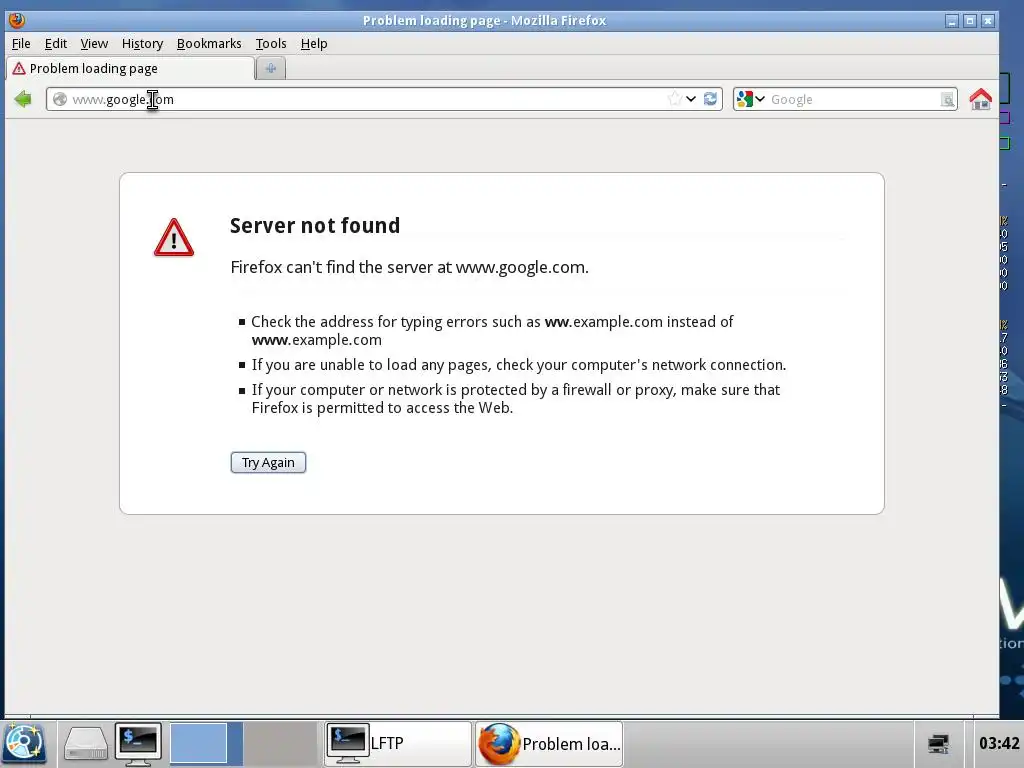Open the Bookmarks menu
Screen dimensions: 1024x768
pos(209,44)
